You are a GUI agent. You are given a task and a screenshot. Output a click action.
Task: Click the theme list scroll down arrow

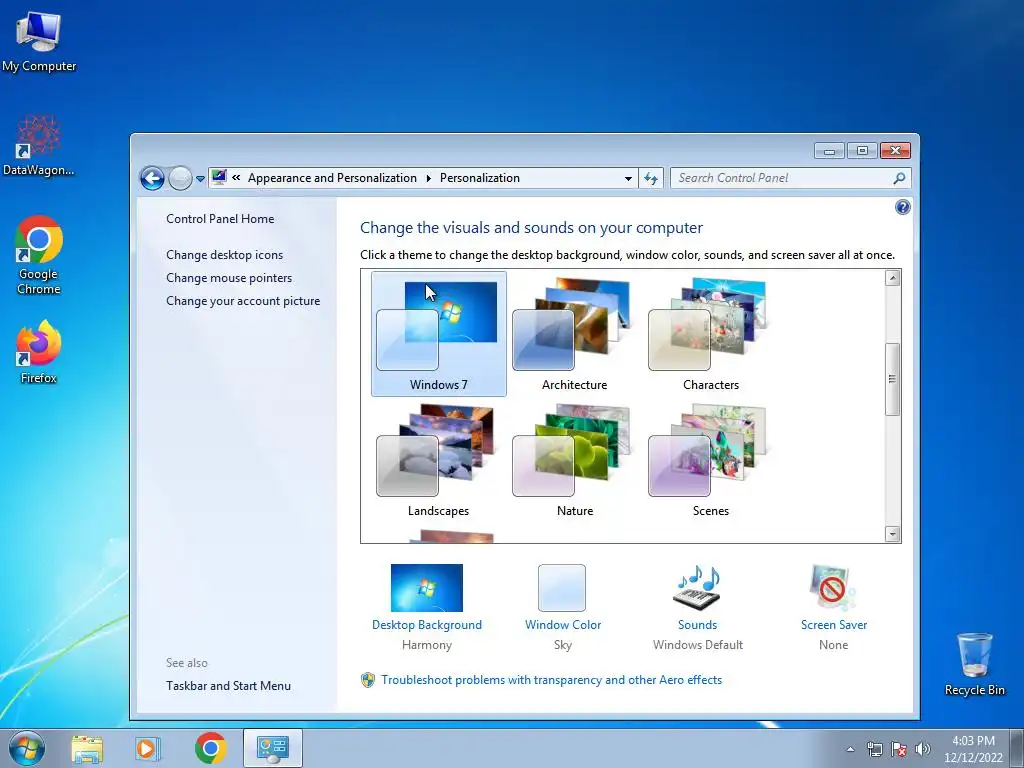[x=892, y=534]
